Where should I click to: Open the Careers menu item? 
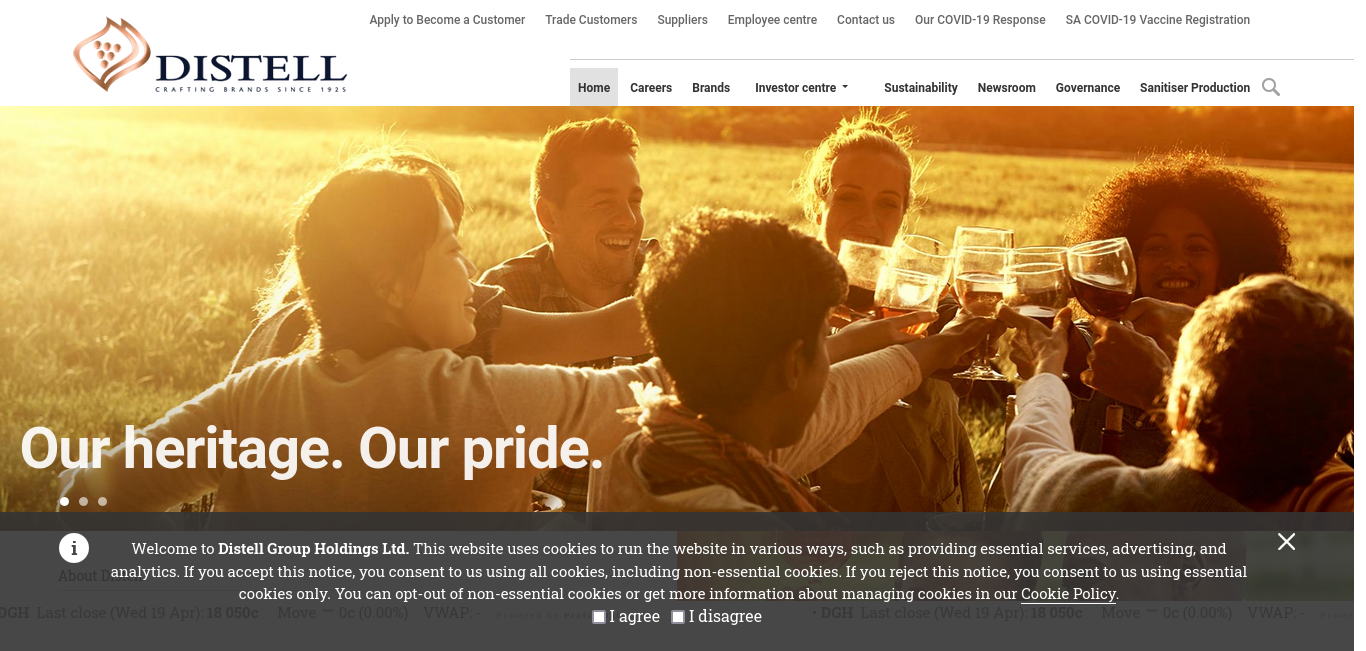651,87
